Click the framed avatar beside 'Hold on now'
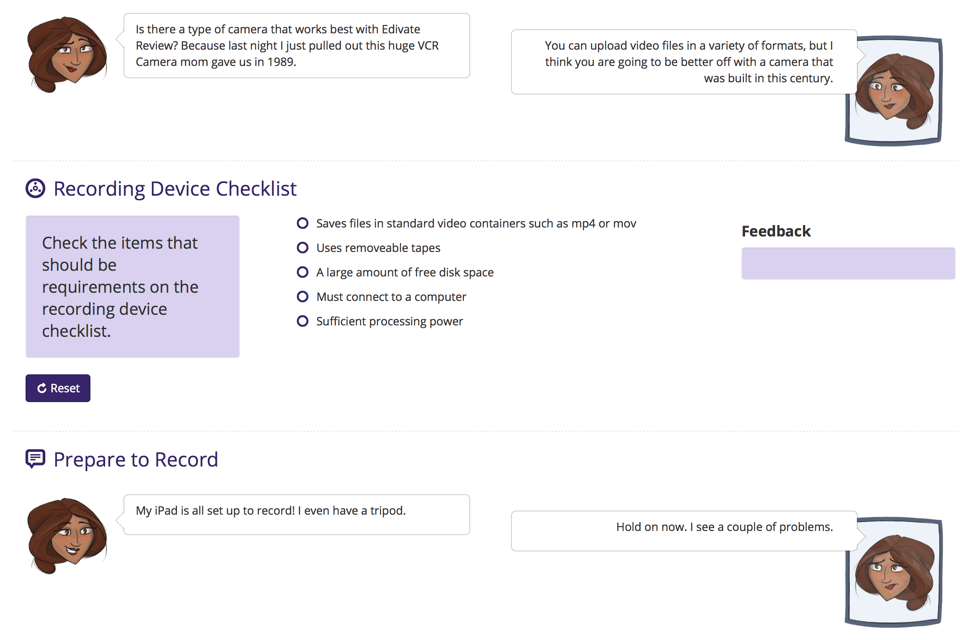The image size is (960, 640). [x=893, y=572]
